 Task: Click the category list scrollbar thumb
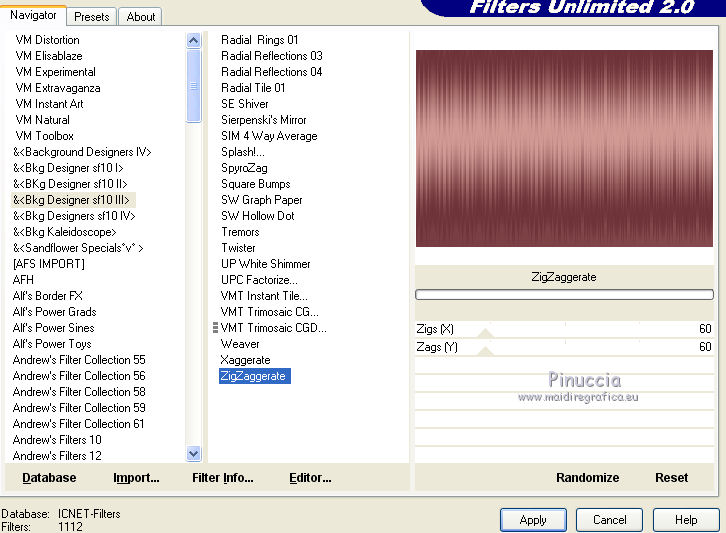[x=194, y=86]
